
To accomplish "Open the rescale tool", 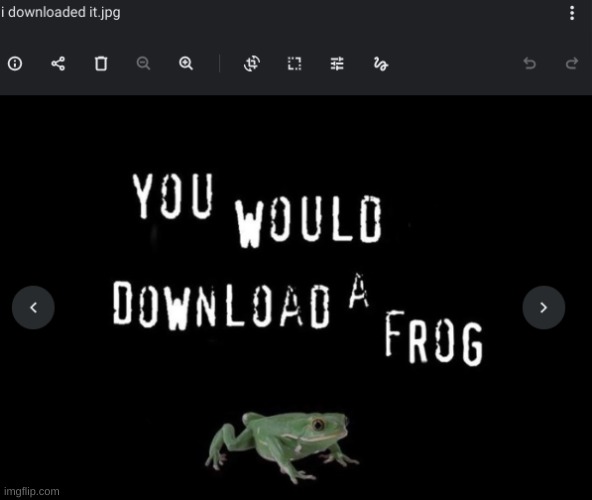I will coord(294,63).
